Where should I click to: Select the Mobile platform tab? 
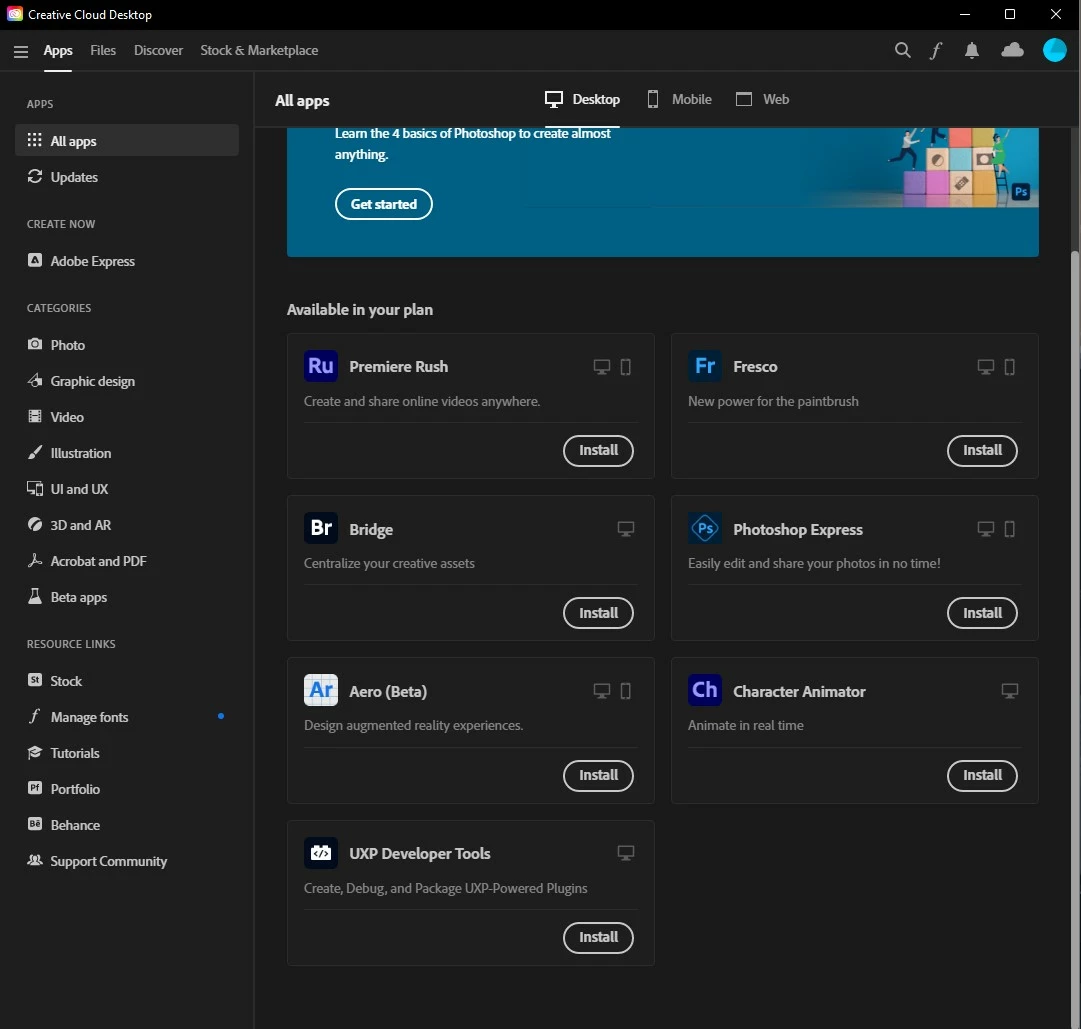680,99
